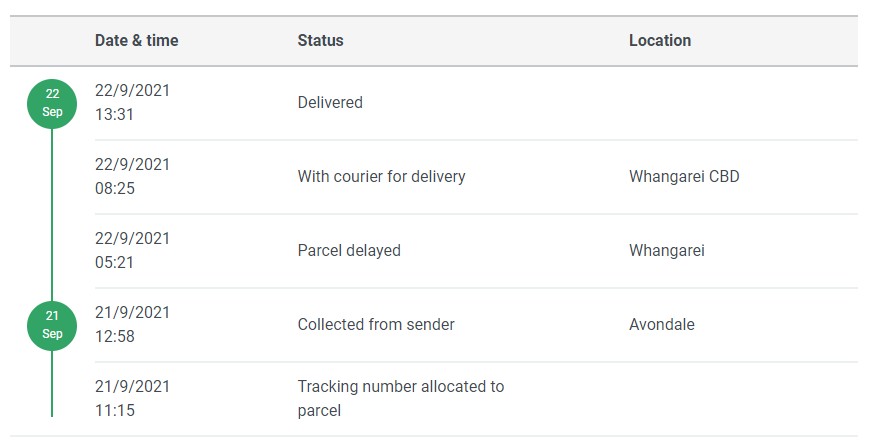Click the 22/9/2021 05:21 timestamp
This screenshot has width=887, height=446.
132,250
